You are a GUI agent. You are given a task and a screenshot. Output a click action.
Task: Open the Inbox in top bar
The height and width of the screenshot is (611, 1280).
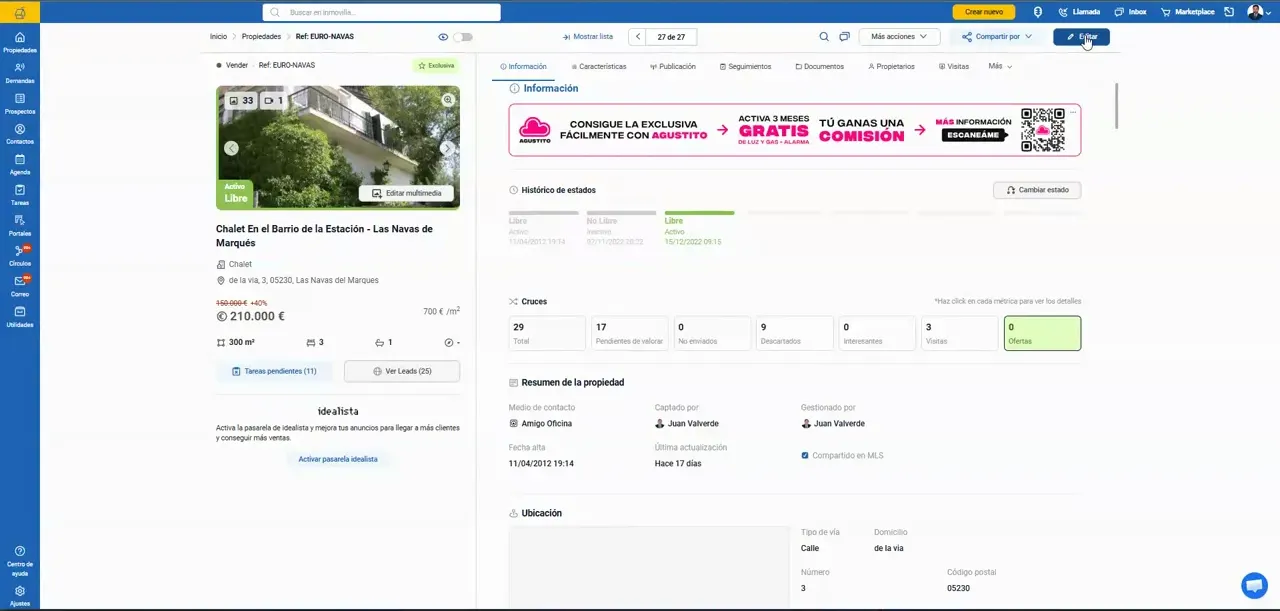pos(1129,12)
